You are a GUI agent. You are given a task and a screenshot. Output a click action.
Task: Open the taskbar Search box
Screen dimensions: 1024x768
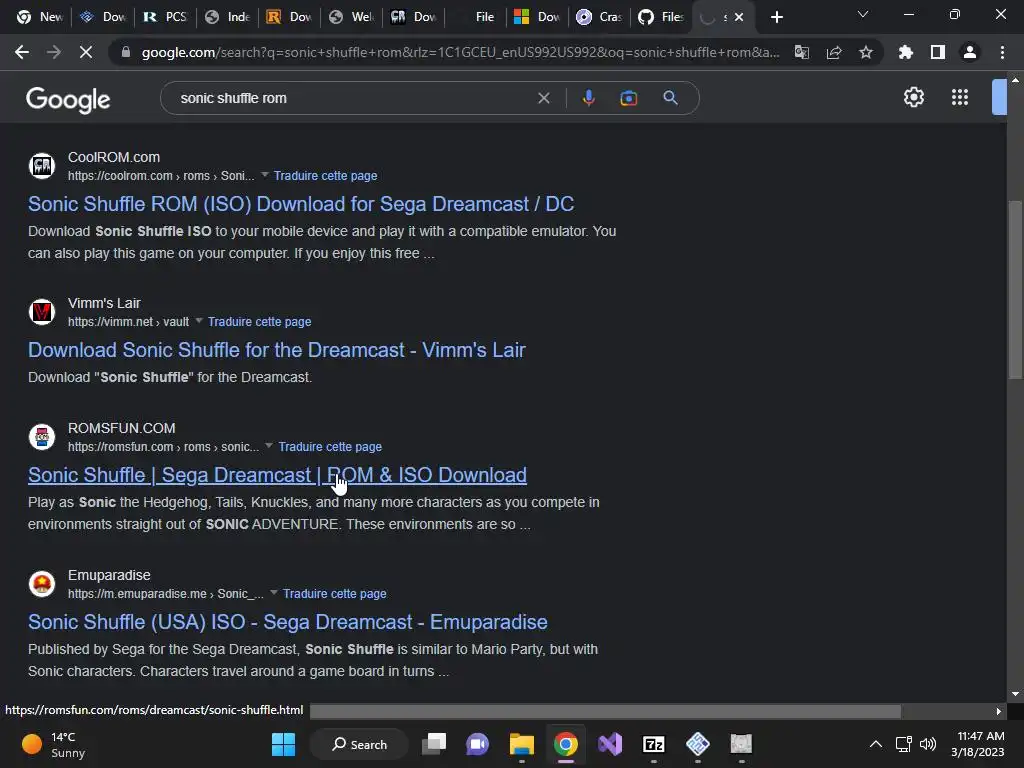coord(359,744)
